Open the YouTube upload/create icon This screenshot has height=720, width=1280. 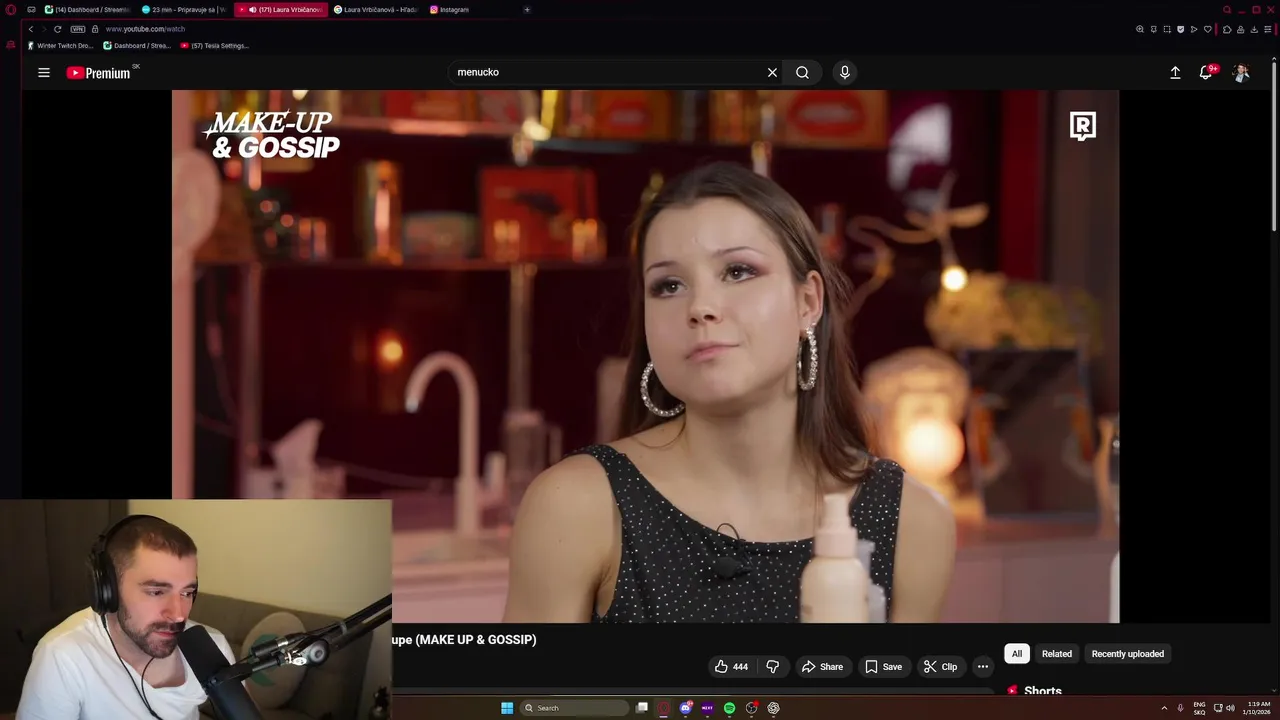pos(1175,73)
